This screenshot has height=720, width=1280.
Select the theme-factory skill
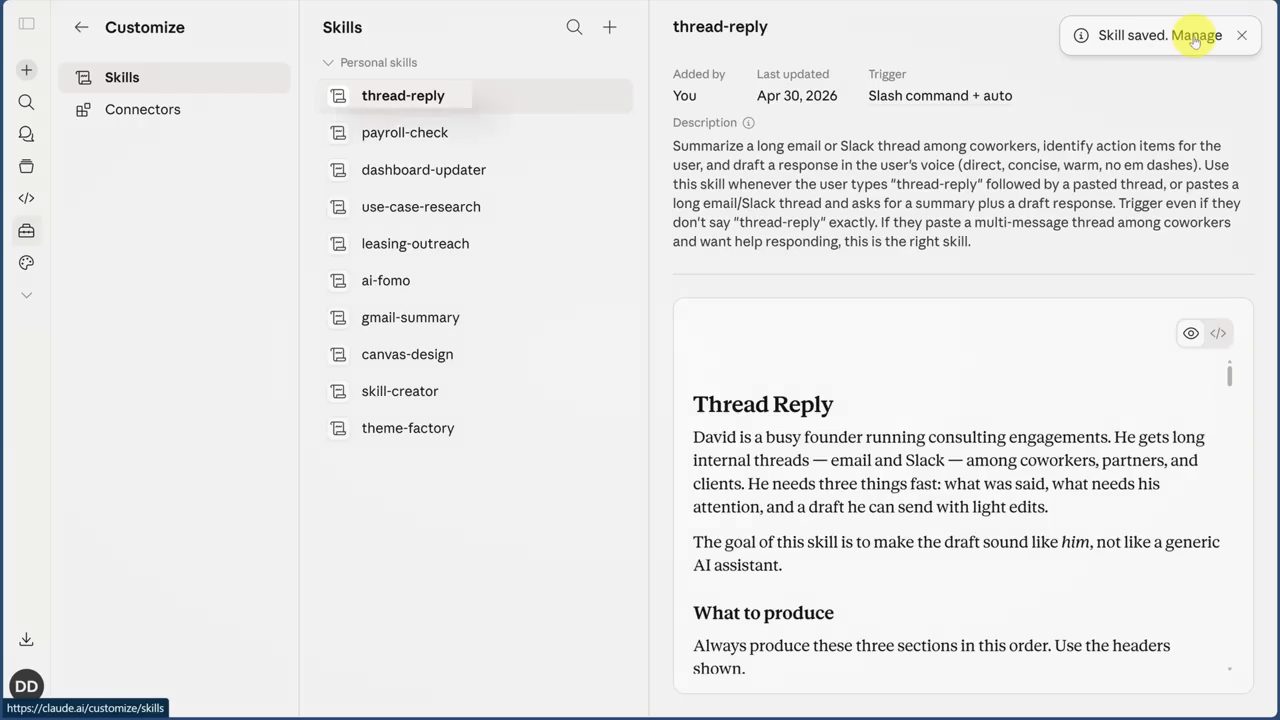coord(477,428)
